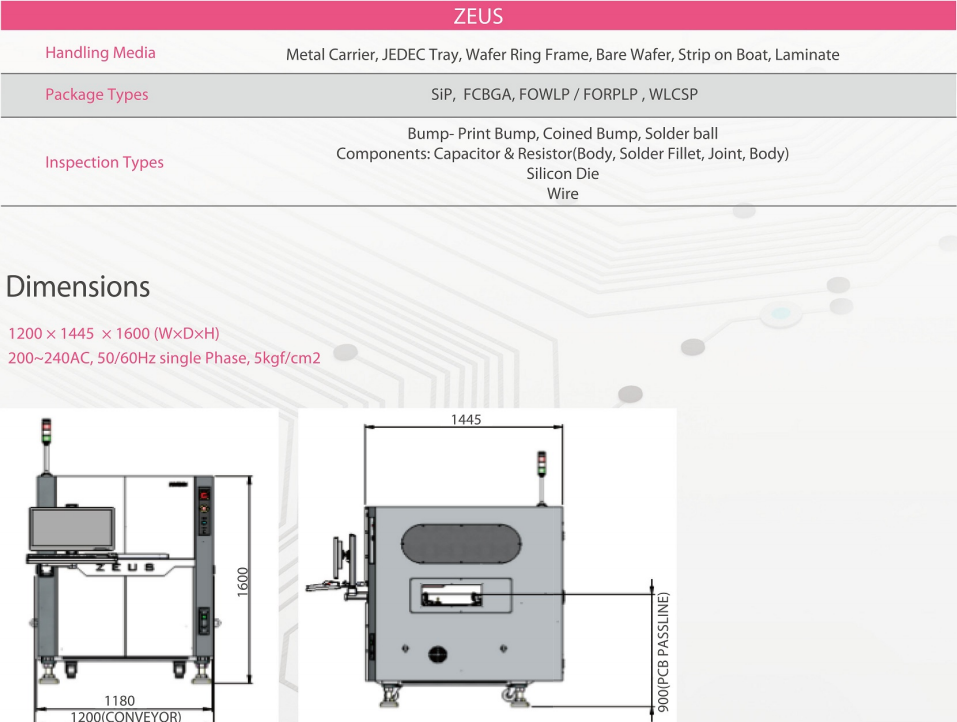
Task: Click the round vent on side view
Action: click(x=436, y=655)
